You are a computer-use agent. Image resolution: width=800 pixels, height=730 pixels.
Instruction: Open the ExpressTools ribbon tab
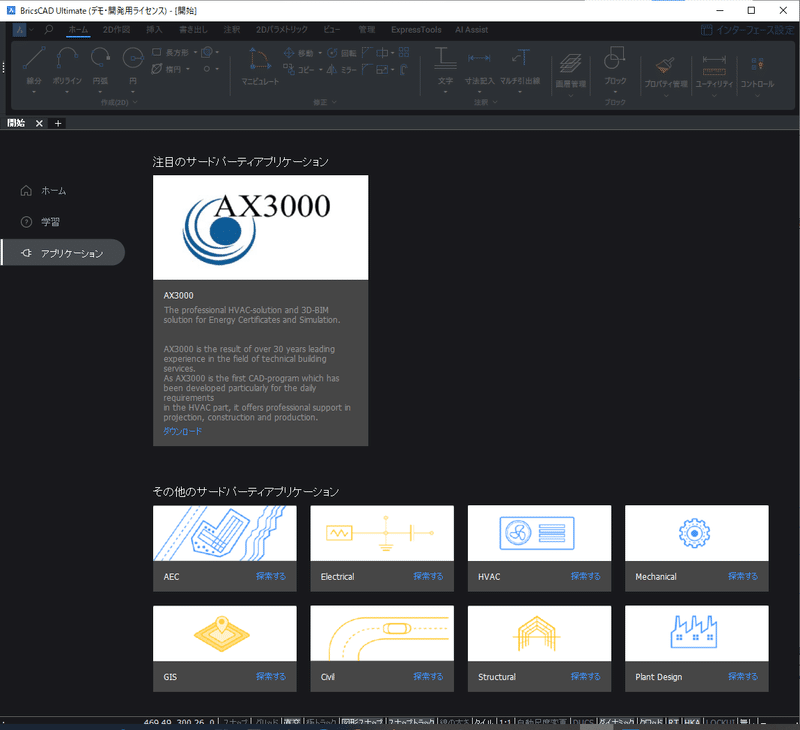point(416,30)
